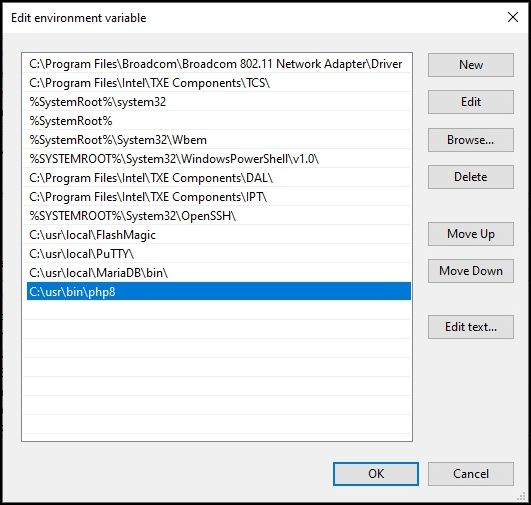This screenshot has width=531, height=505.
Task: Select the System32\Wbem path entry
Action: [219, 140]
